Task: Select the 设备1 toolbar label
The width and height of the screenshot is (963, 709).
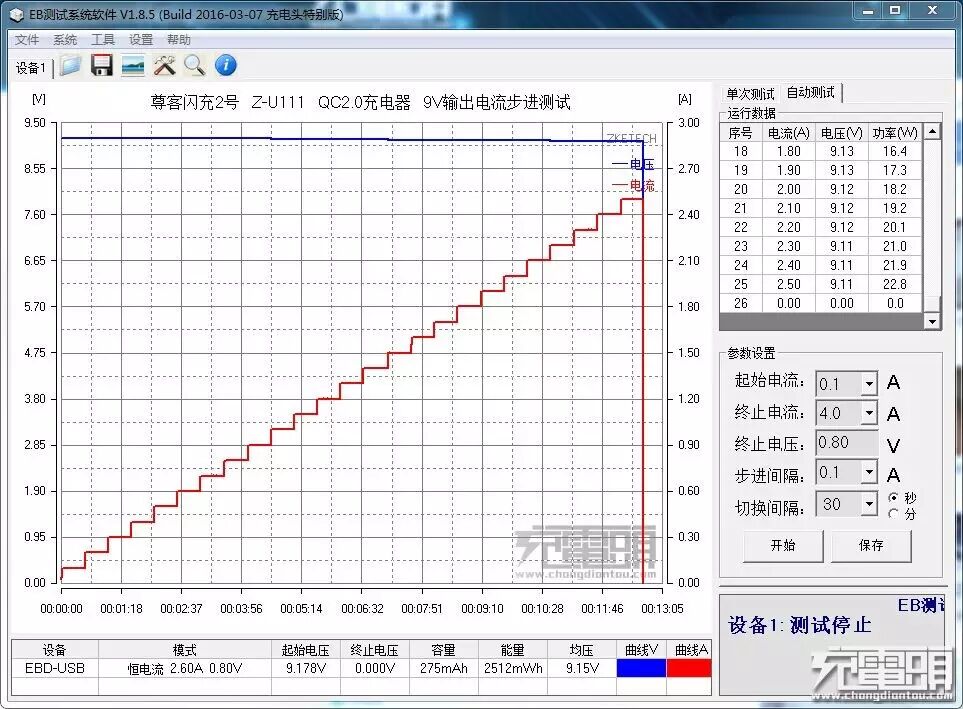Action: click(30, 68)
